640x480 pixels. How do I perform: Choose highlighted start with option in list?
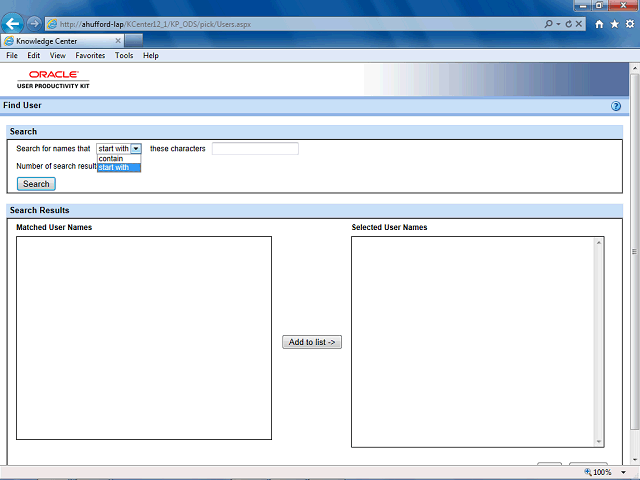click(x=119, y=167)
